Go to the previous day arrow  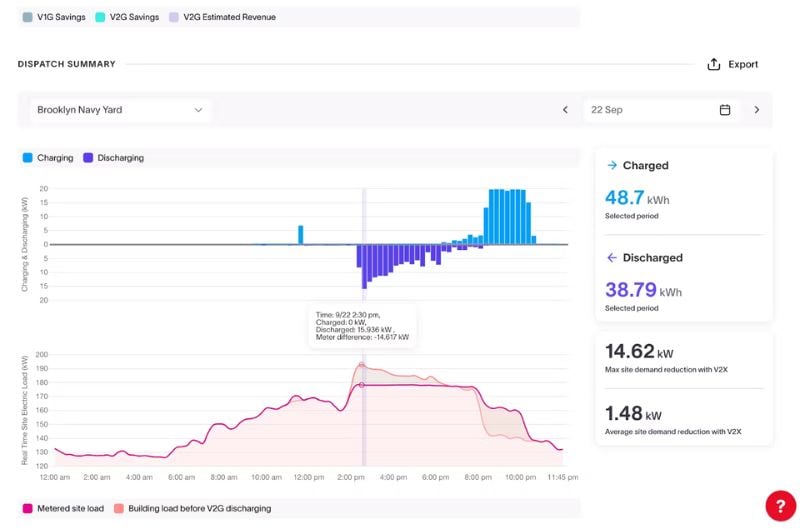click(565, 110)
